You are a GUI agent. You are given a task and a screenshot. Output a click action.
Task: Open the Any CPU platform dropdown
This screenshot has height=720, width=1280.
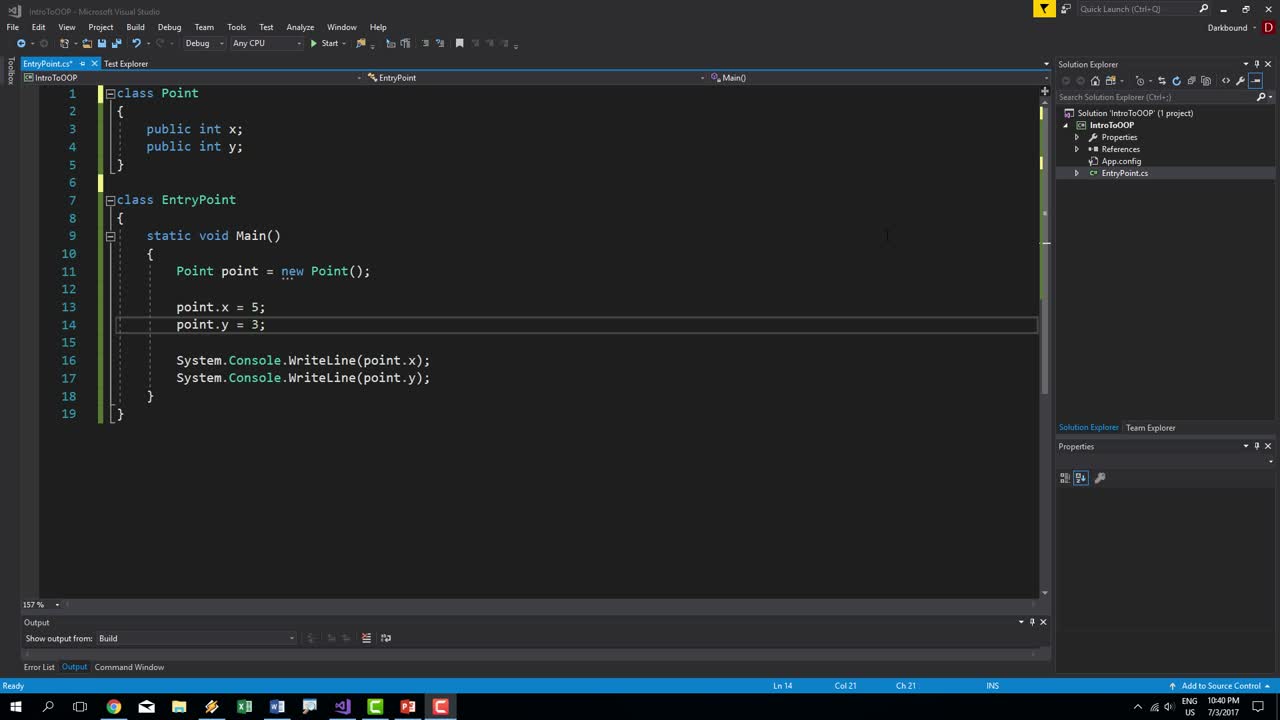[266, 43]
